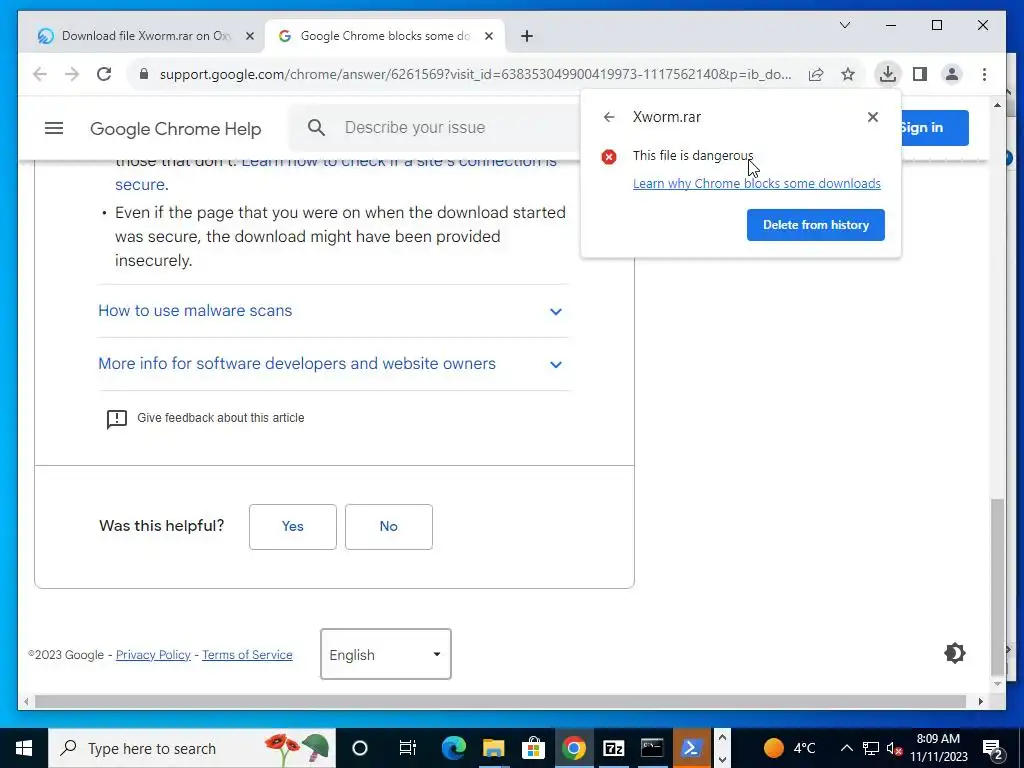The width and height of the screenshot is (1024, 768).
Task: Open the notification center icon
Action: pos(993,749)
